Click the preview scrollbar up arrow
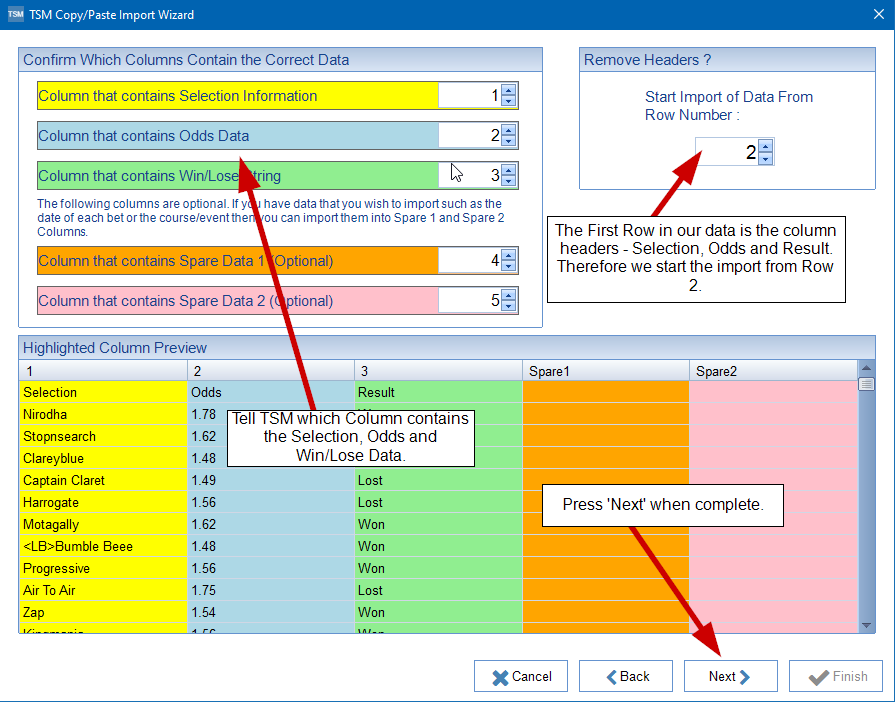The width and height of the screenshot is (895, 702). point(866,368)
